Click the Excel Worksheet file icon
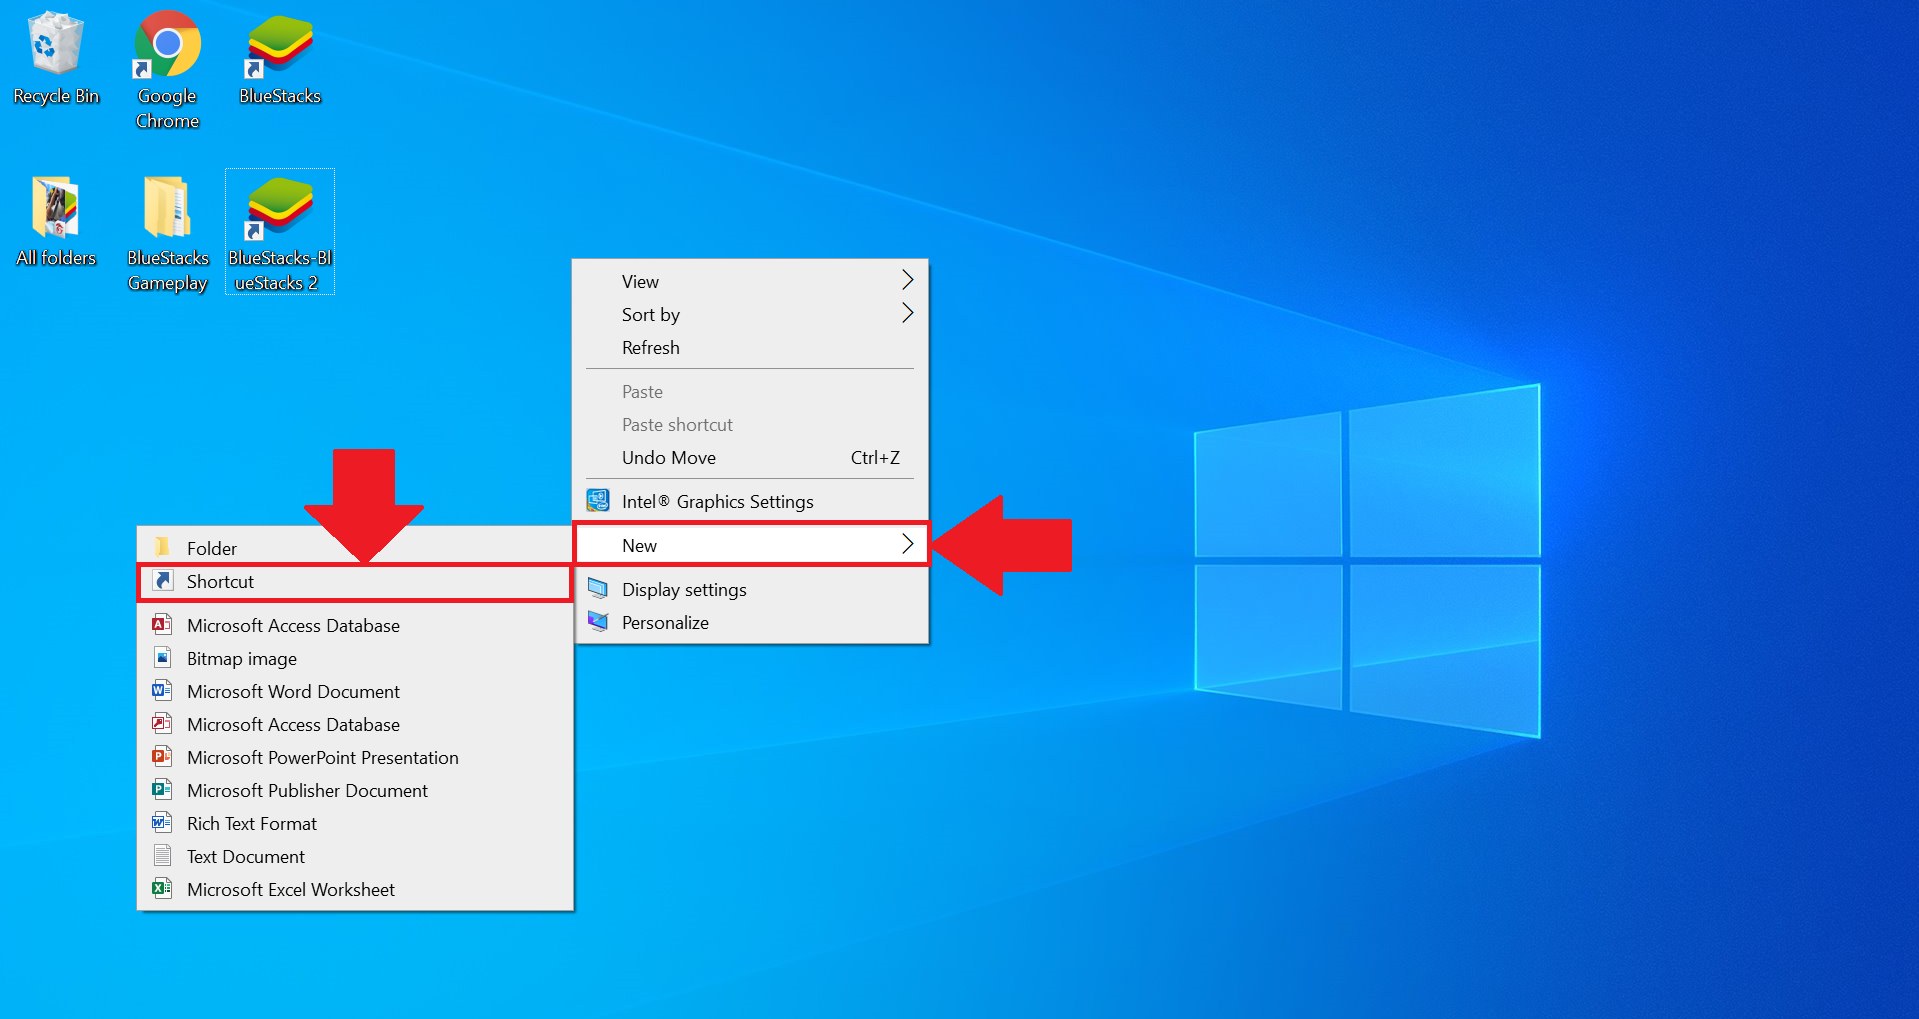The image size is (1919, 1019). coord(162,889)
